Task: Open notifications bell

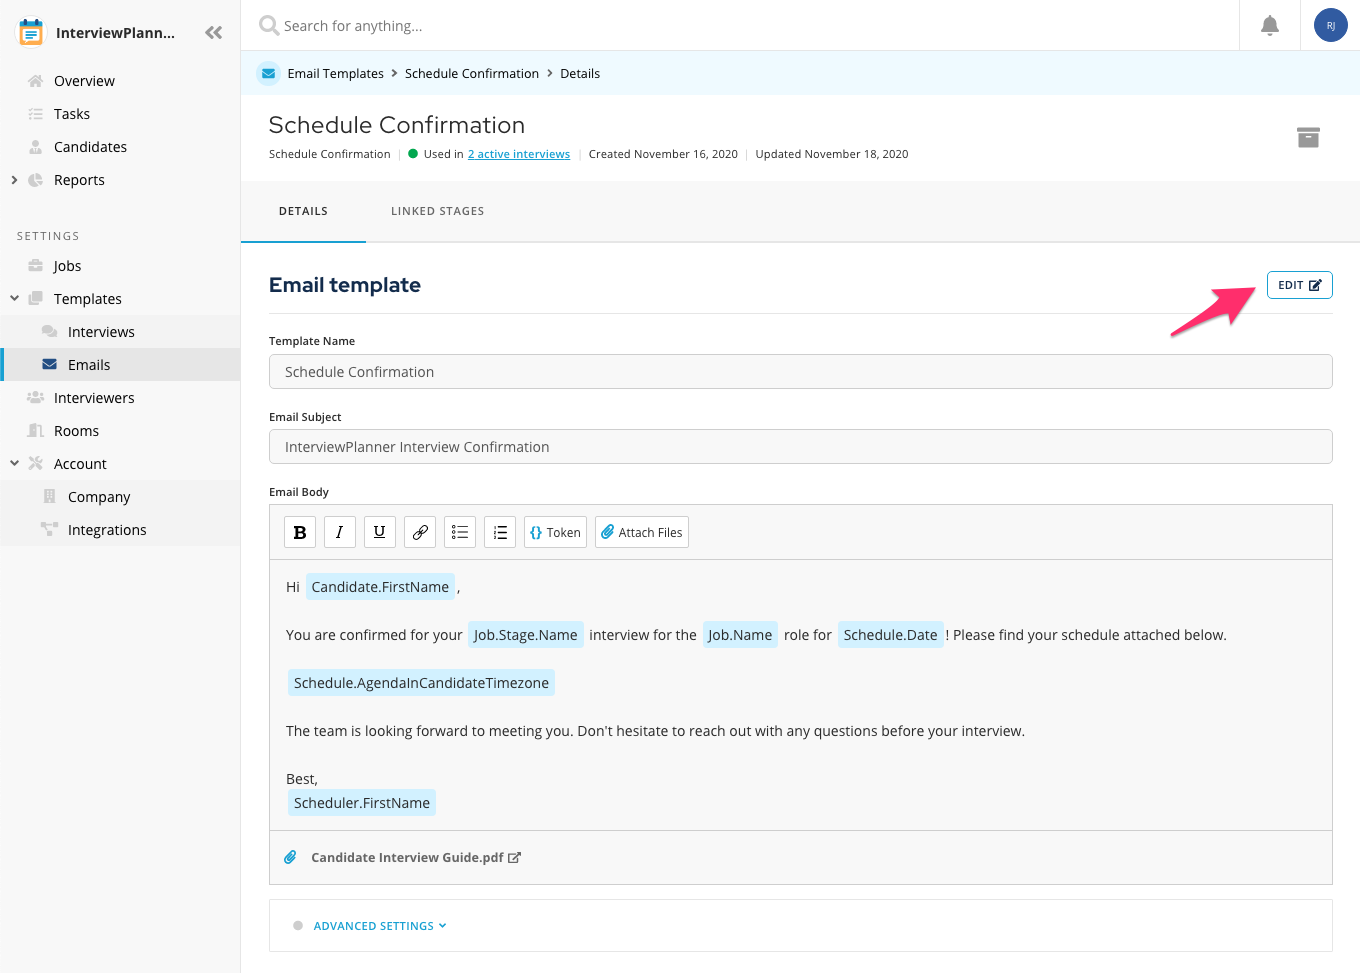Action: 1269,25
